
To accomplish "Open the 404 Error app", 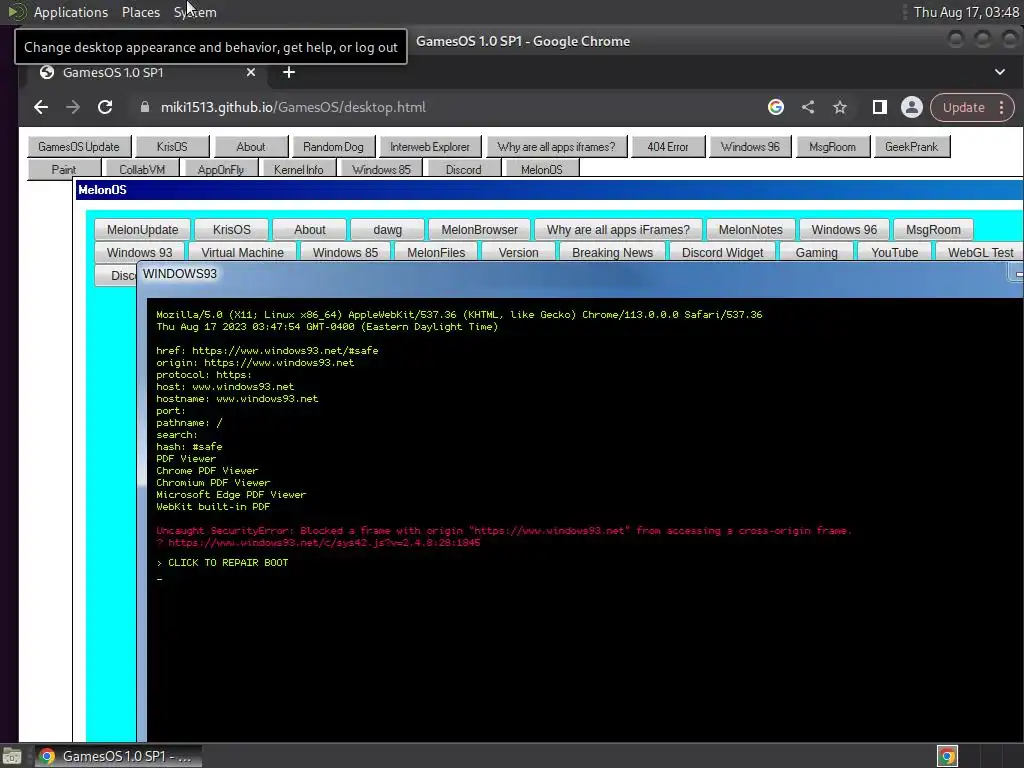I will pos(668,147).
